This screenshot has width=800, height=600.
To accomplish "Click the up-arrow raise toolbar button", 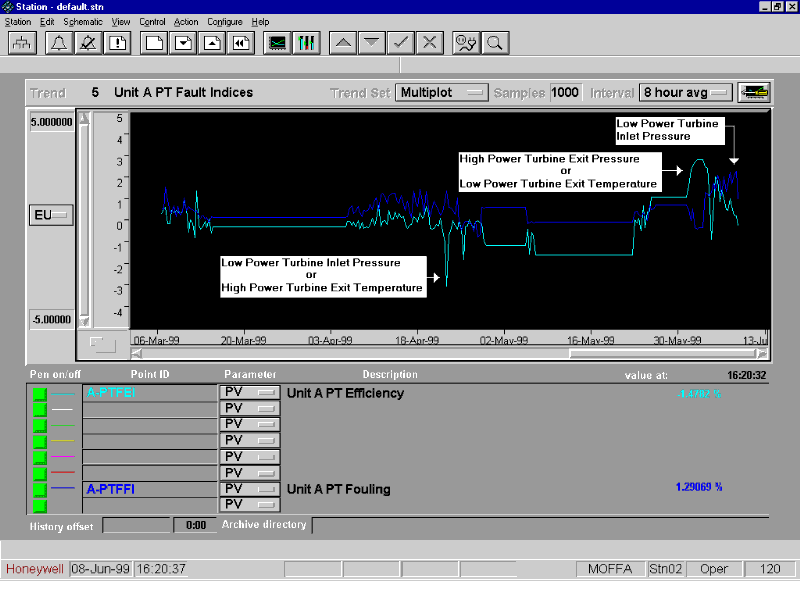I will tap(342, 43).
